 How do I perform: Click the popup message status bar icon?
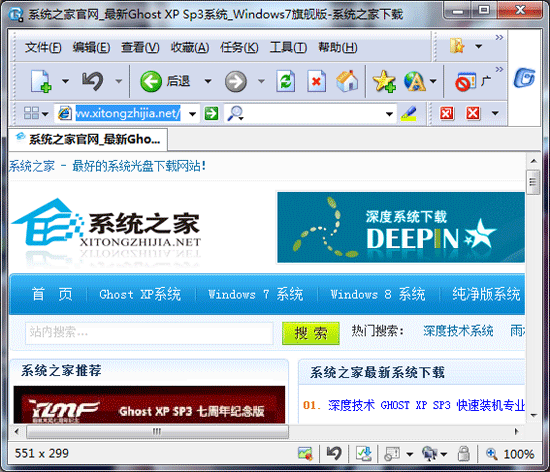392,454
